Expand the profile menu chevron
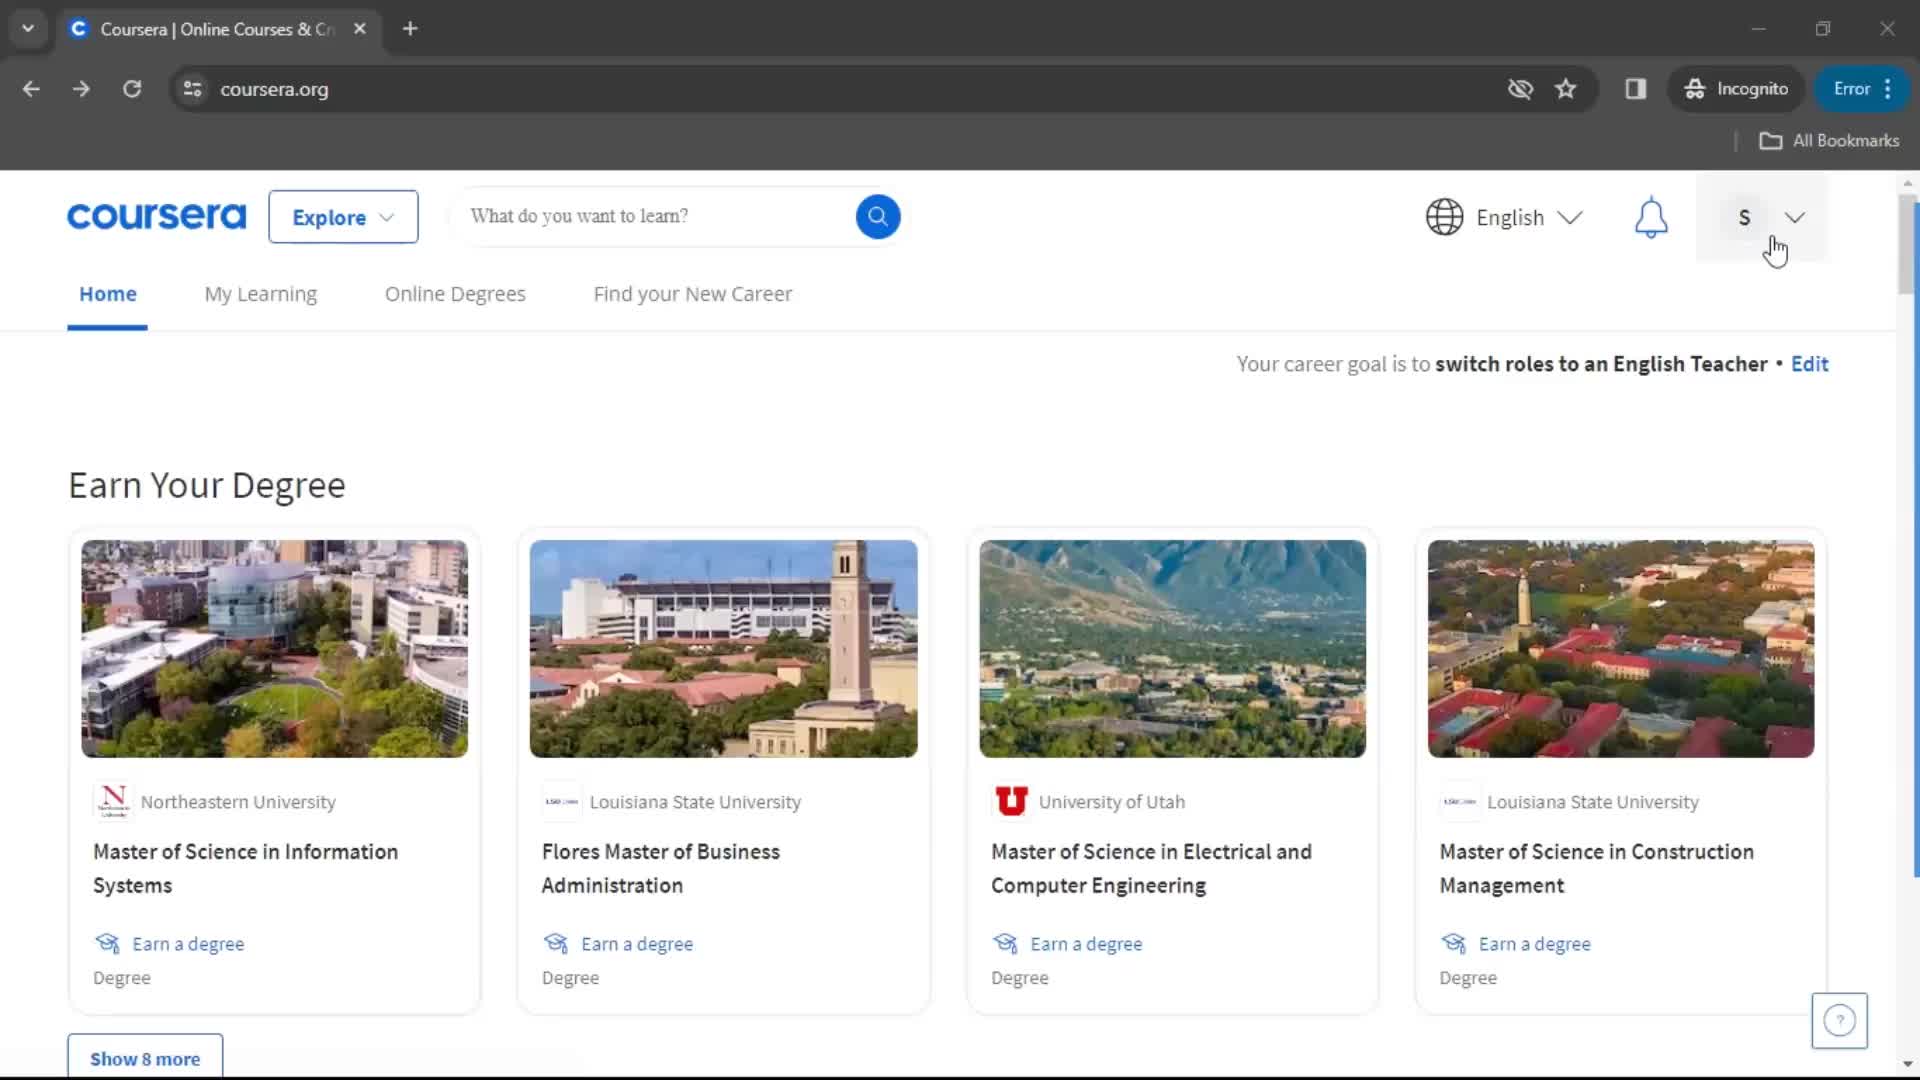The height and width of the screenshot is (1080, 1920). (1794, 217)
